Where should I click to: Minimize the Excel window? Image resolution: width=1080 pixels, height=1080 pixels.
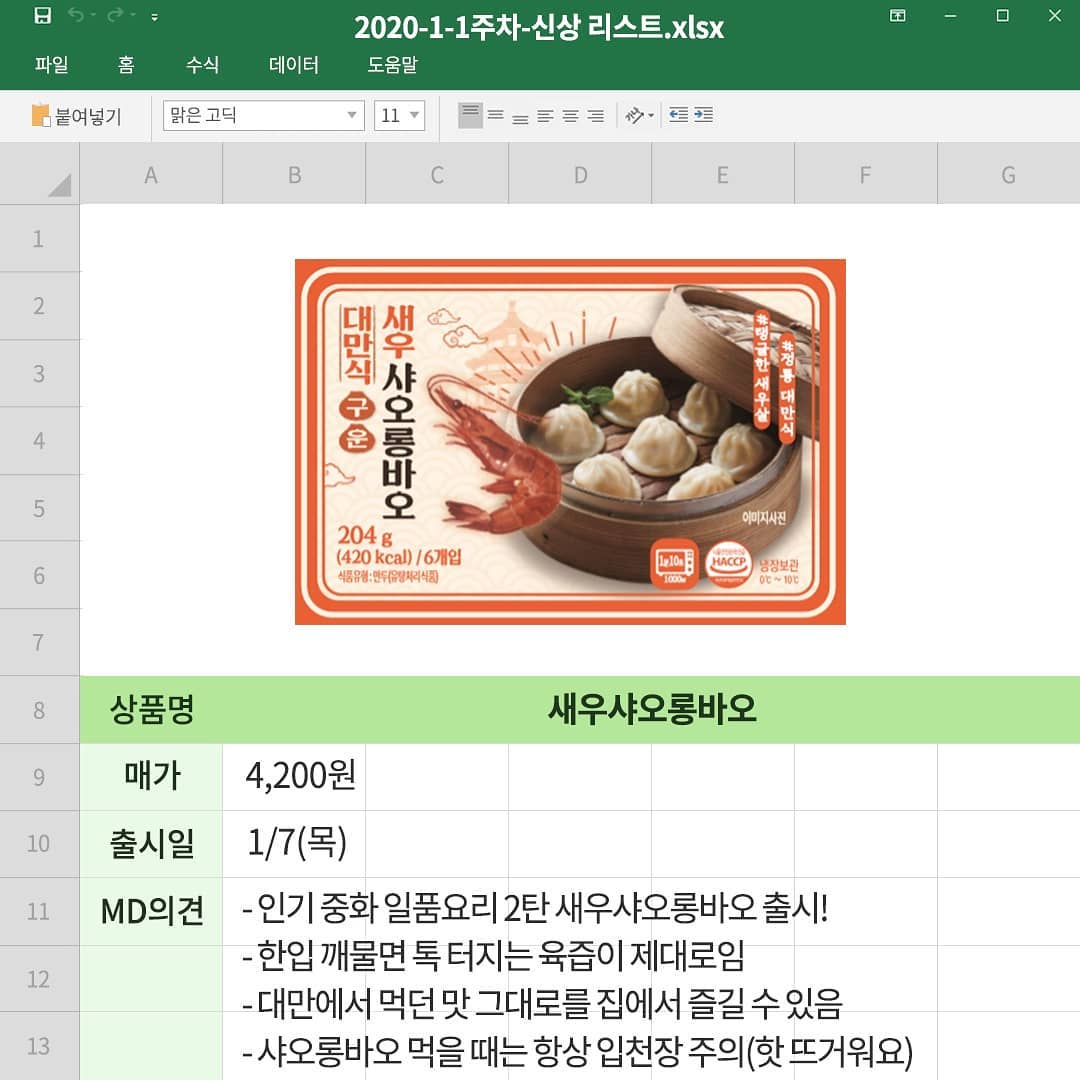pyautogui.click(x=950, y=15)
